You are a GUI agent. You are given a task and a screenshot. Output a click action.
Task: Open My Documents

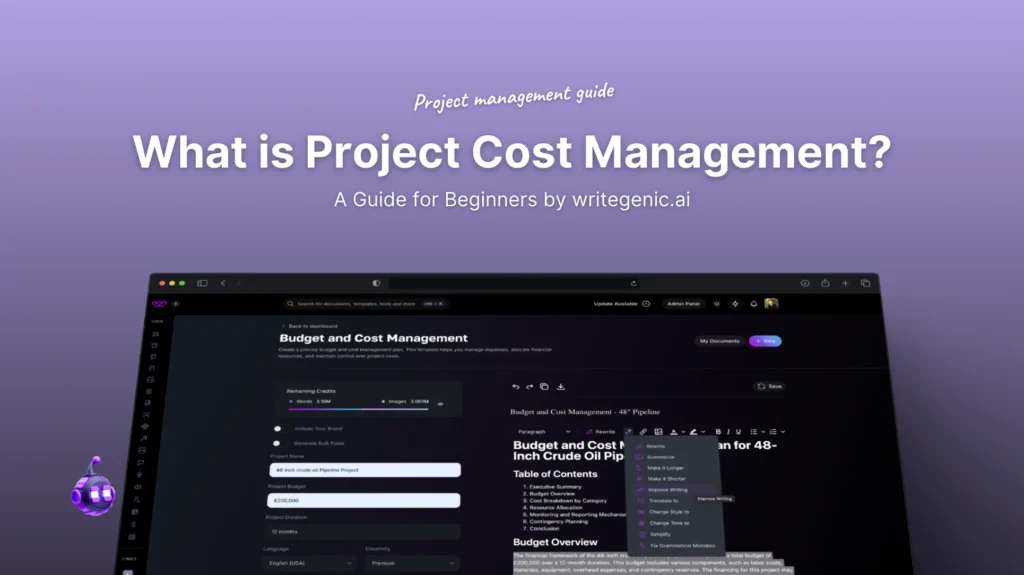click(x=720, y=341)
